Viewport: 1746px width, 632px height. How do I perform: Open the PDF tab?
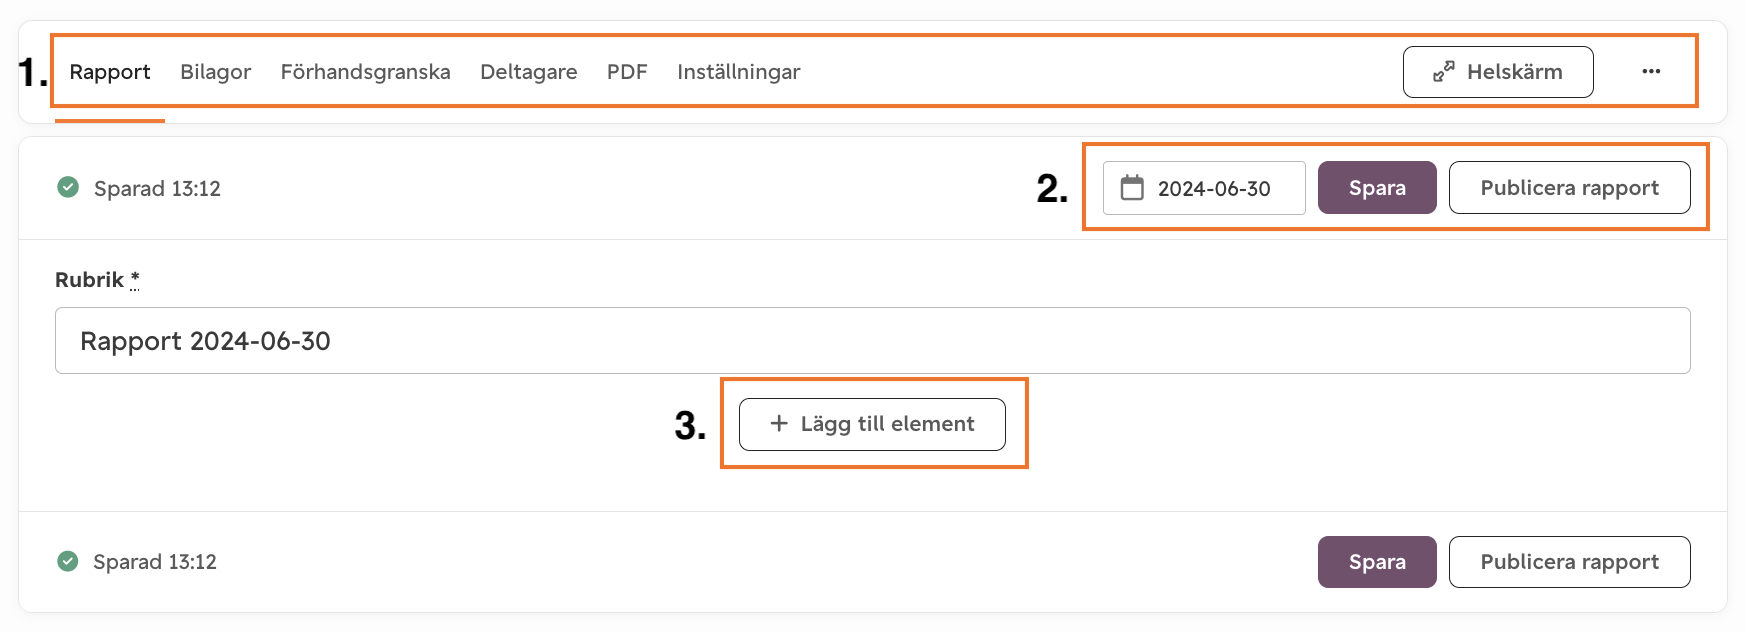pos(627,72)
